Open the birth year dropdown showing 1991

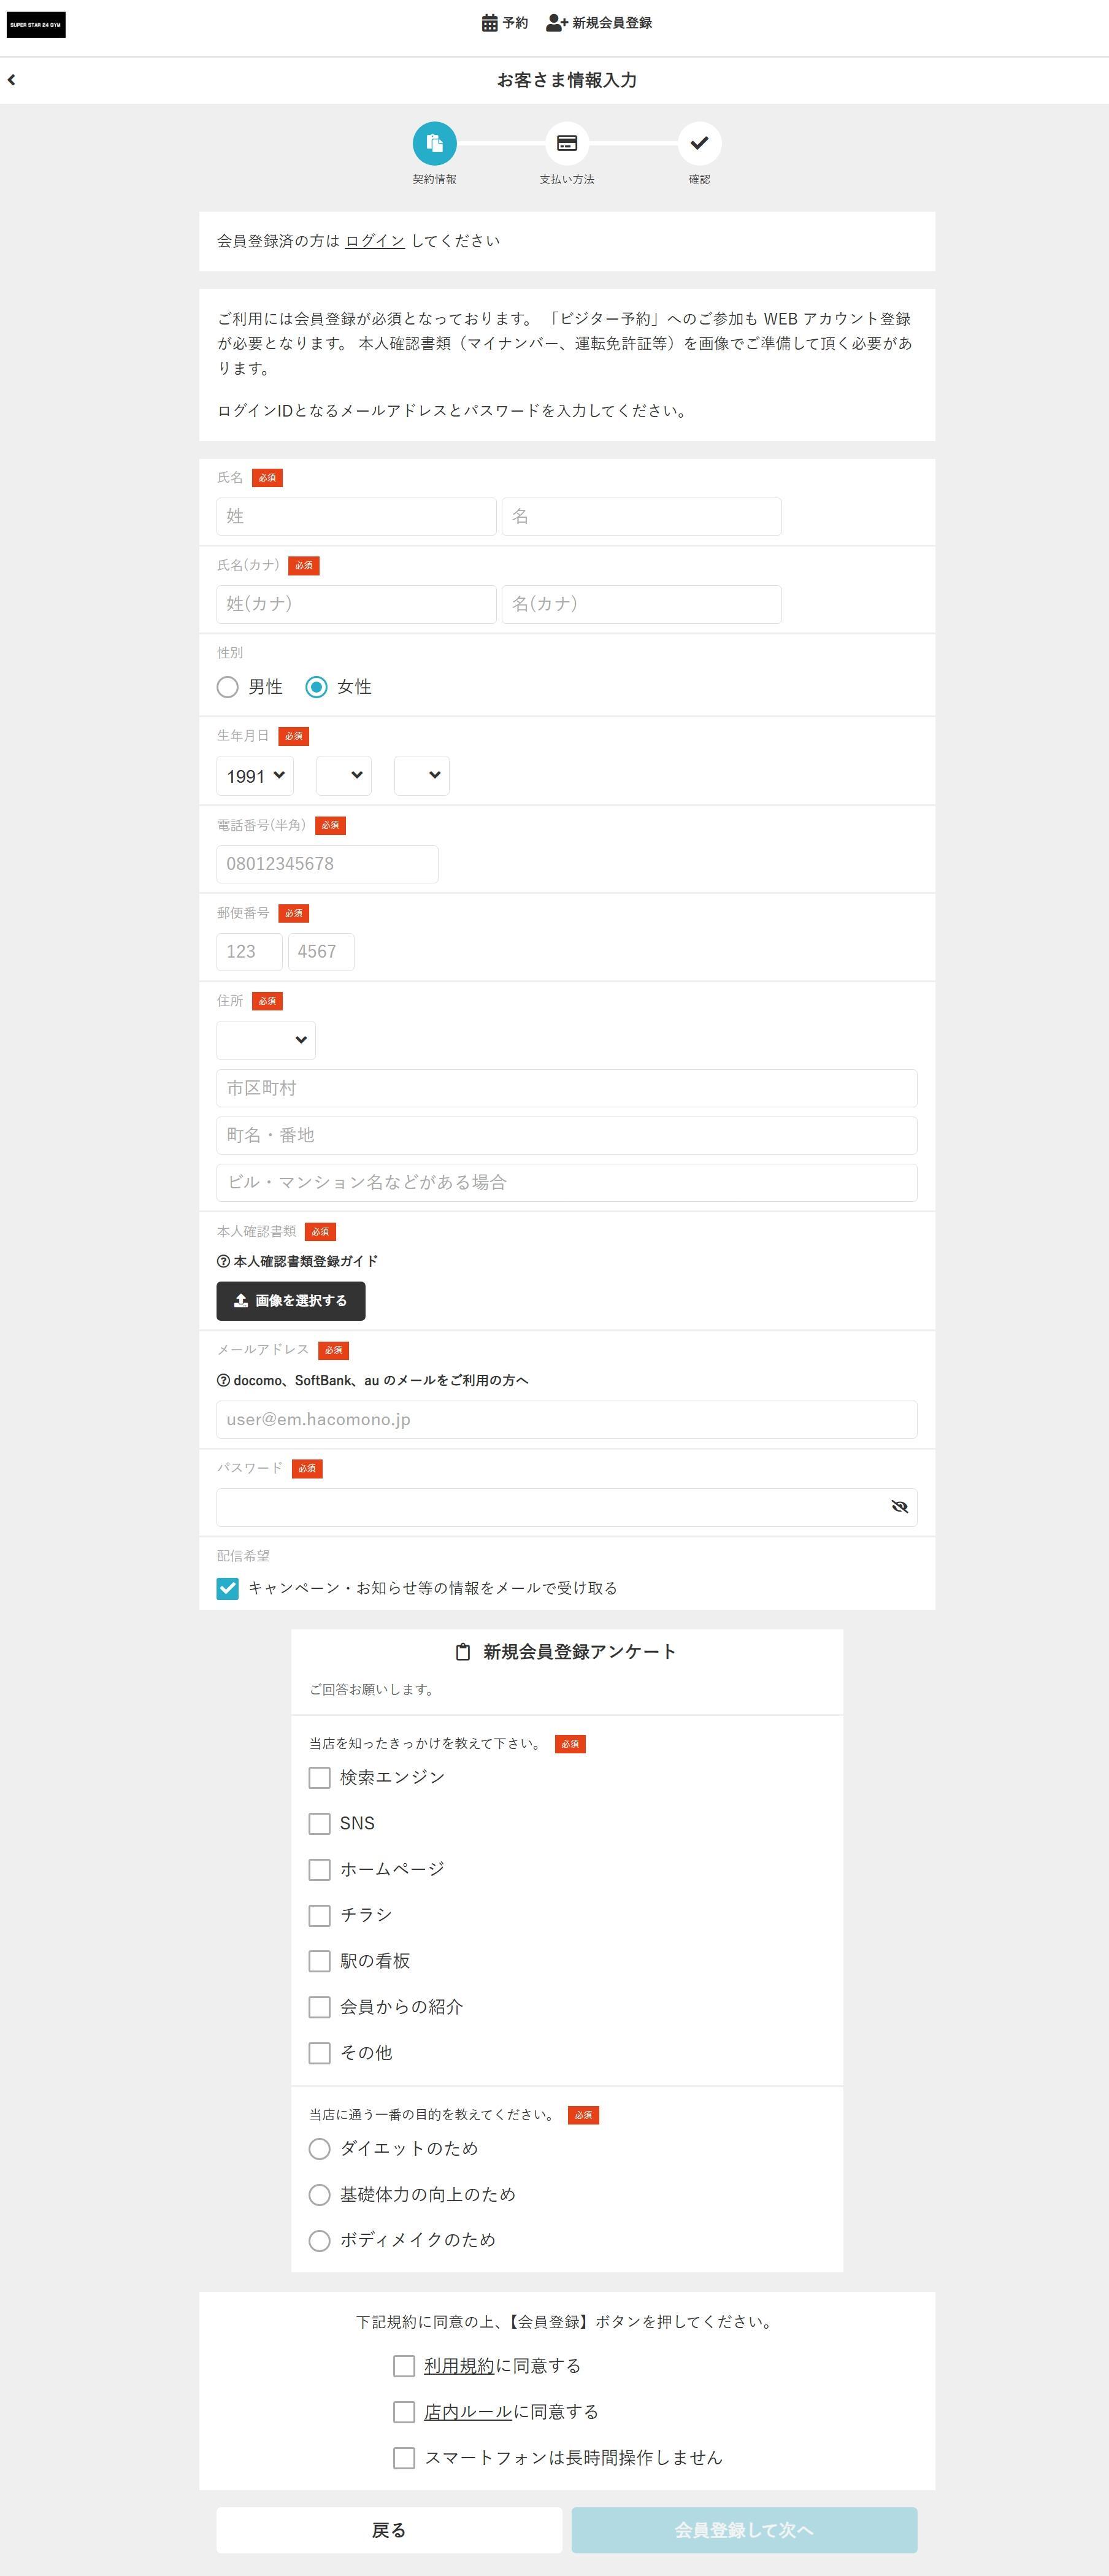click(x=255, y=776)
